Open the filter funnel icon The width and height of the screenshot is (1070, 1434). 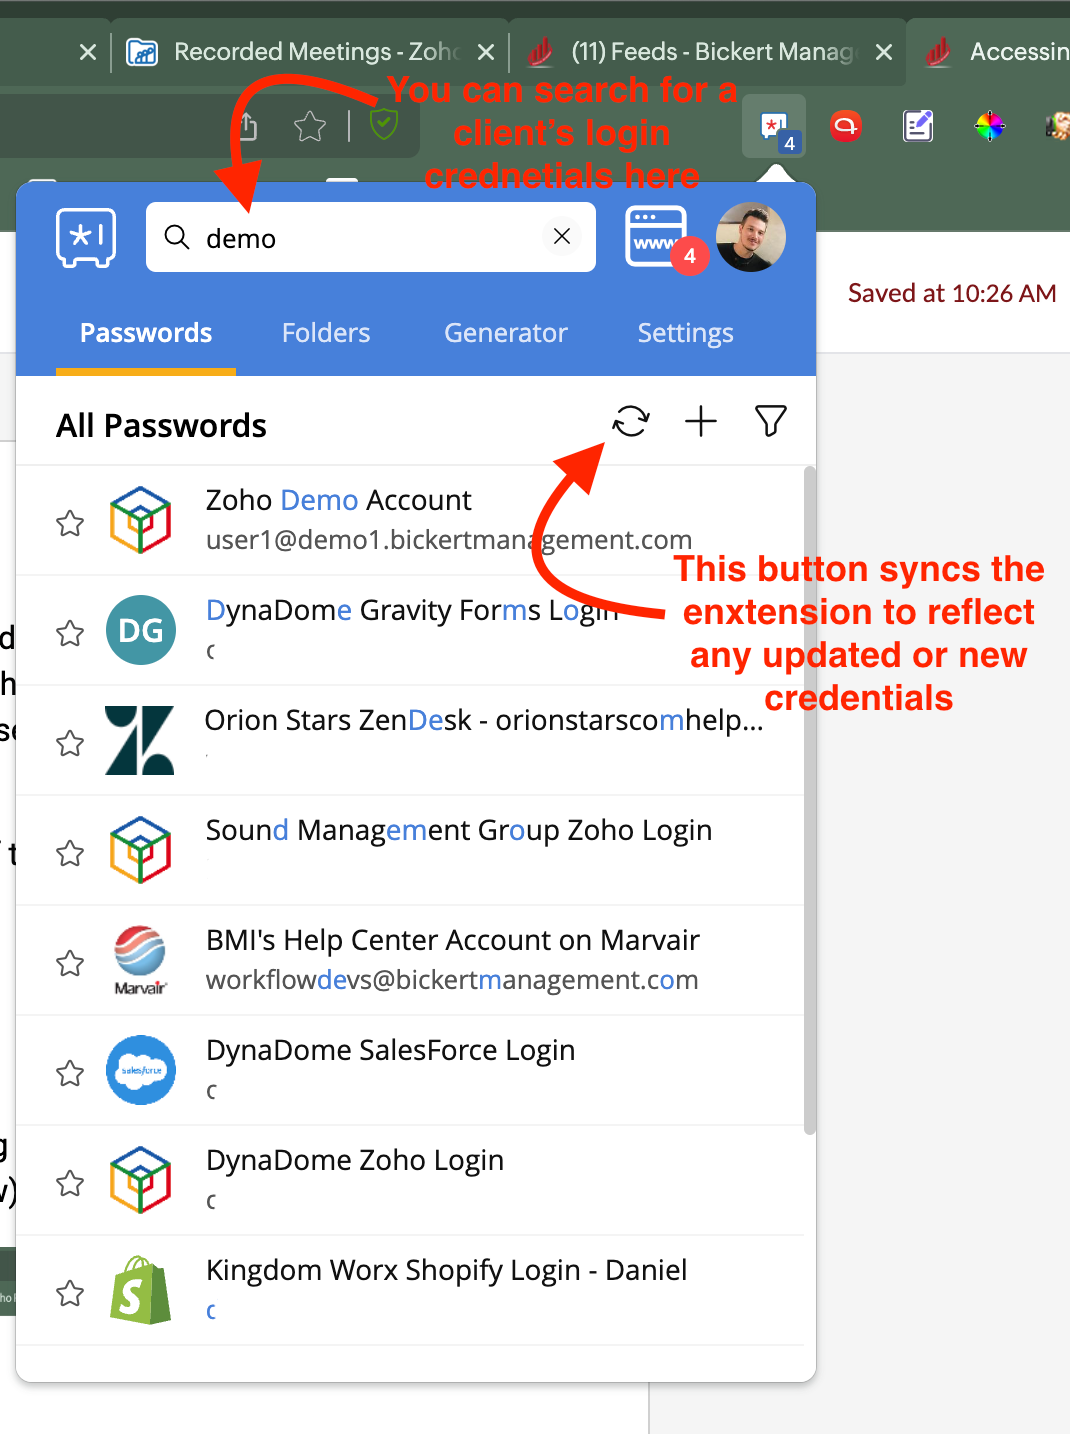(770, 422)
